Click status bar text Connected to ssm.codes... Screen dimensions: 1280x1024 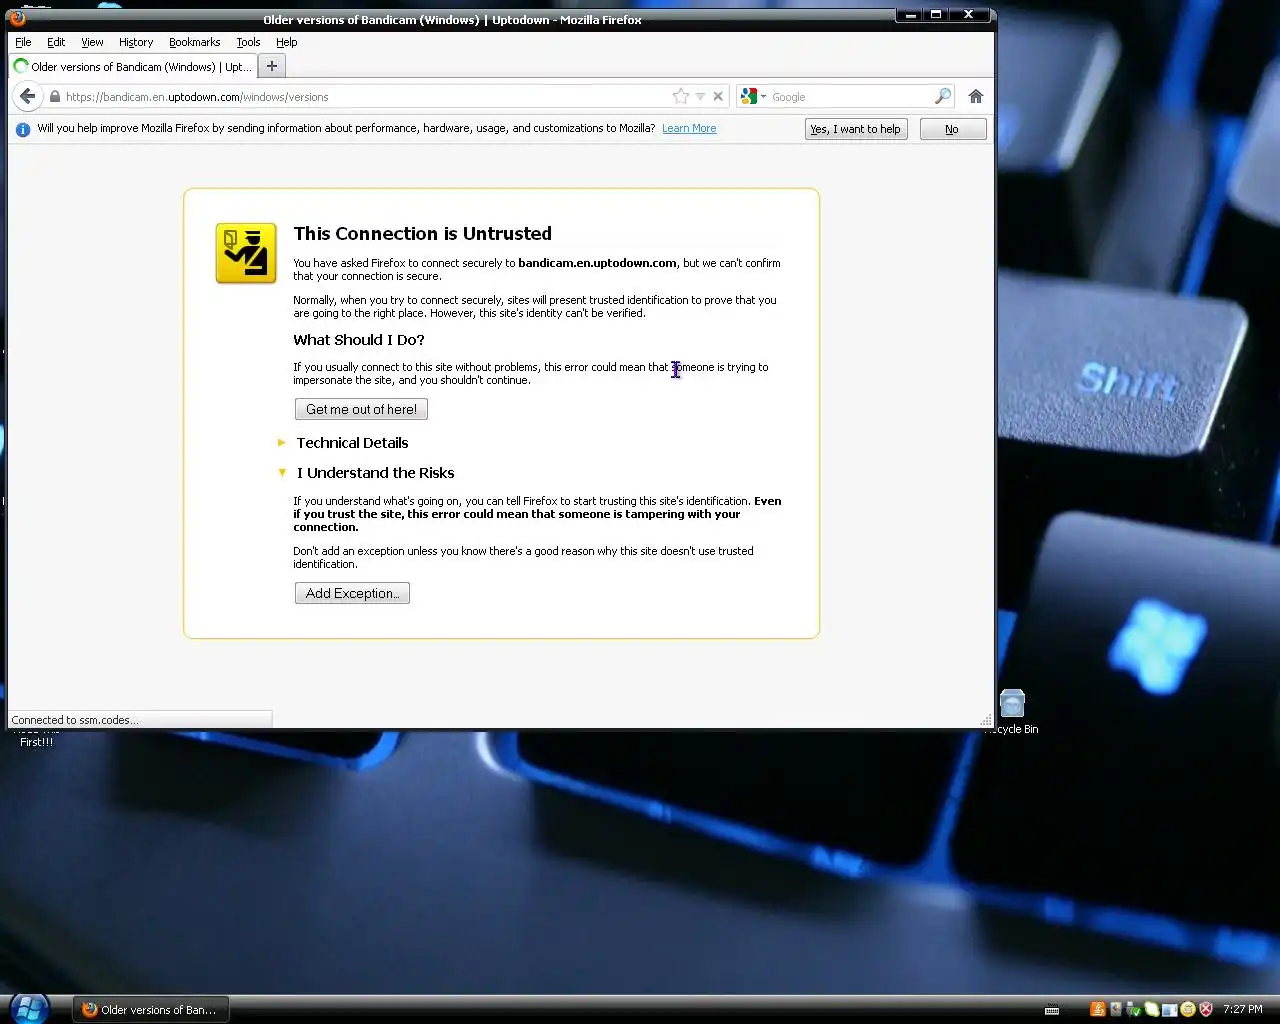(x=75, y=720)
